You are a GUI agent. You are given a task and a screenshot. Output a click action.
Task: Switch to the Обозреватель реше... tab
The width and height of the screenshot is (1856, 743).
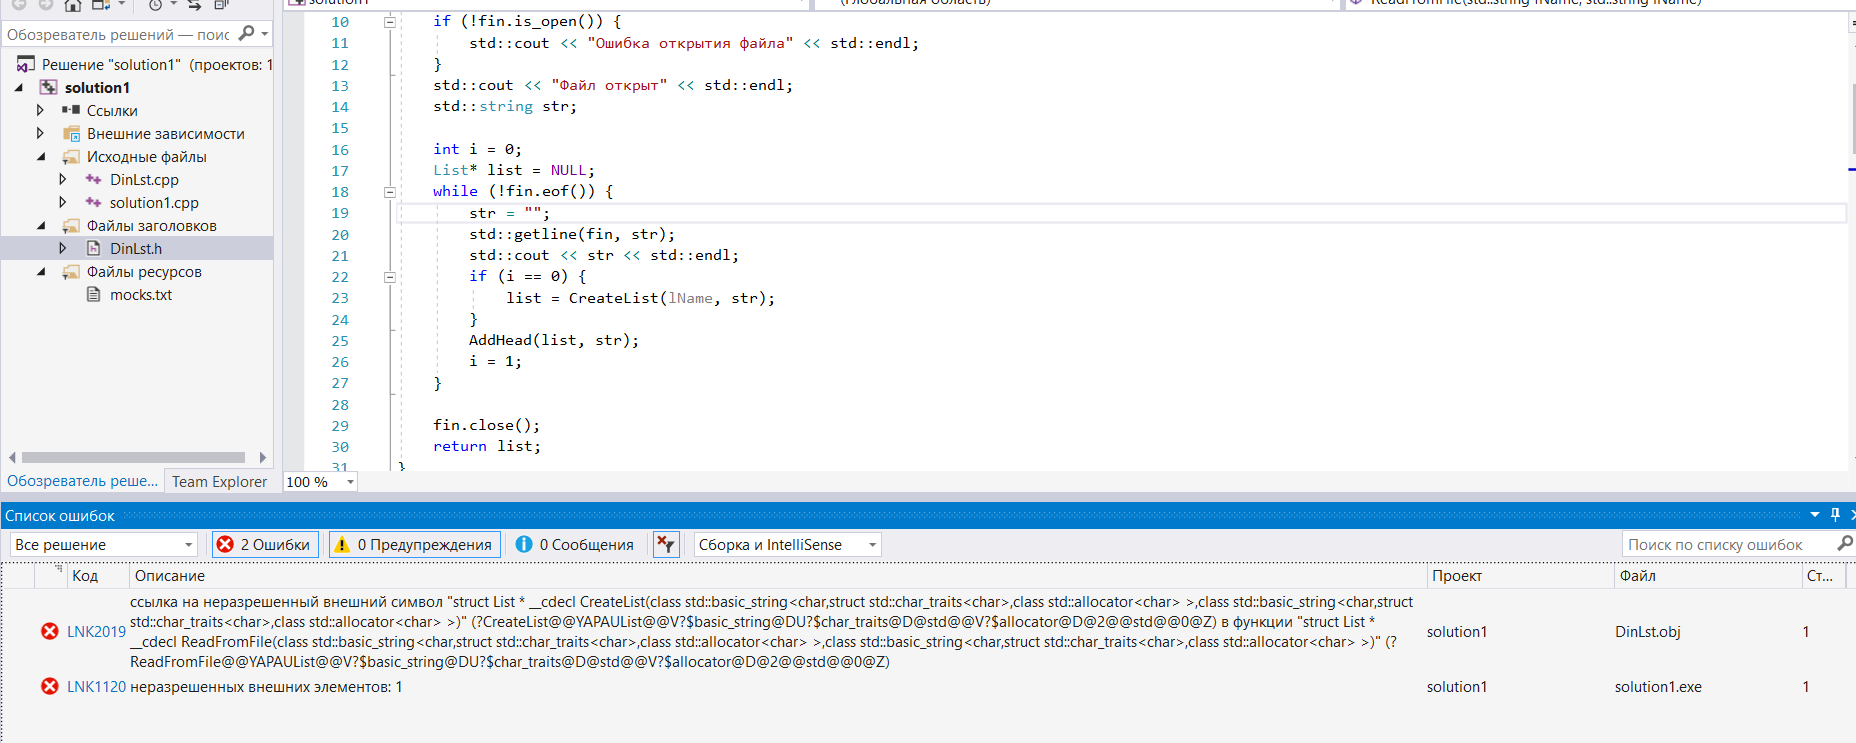pyautogui.click(x=83, y=481)
